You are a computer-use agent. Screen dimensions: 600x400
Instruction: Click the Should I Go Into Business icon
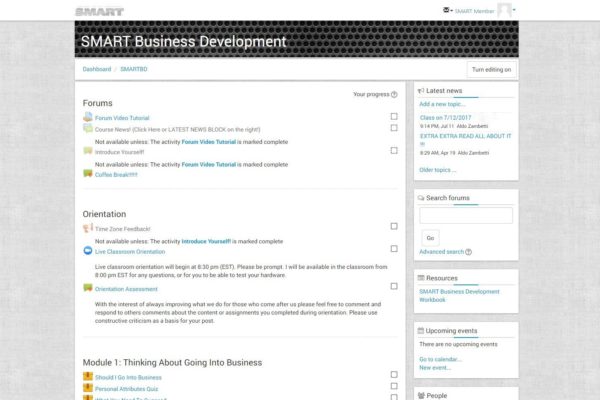pos(88,376)
